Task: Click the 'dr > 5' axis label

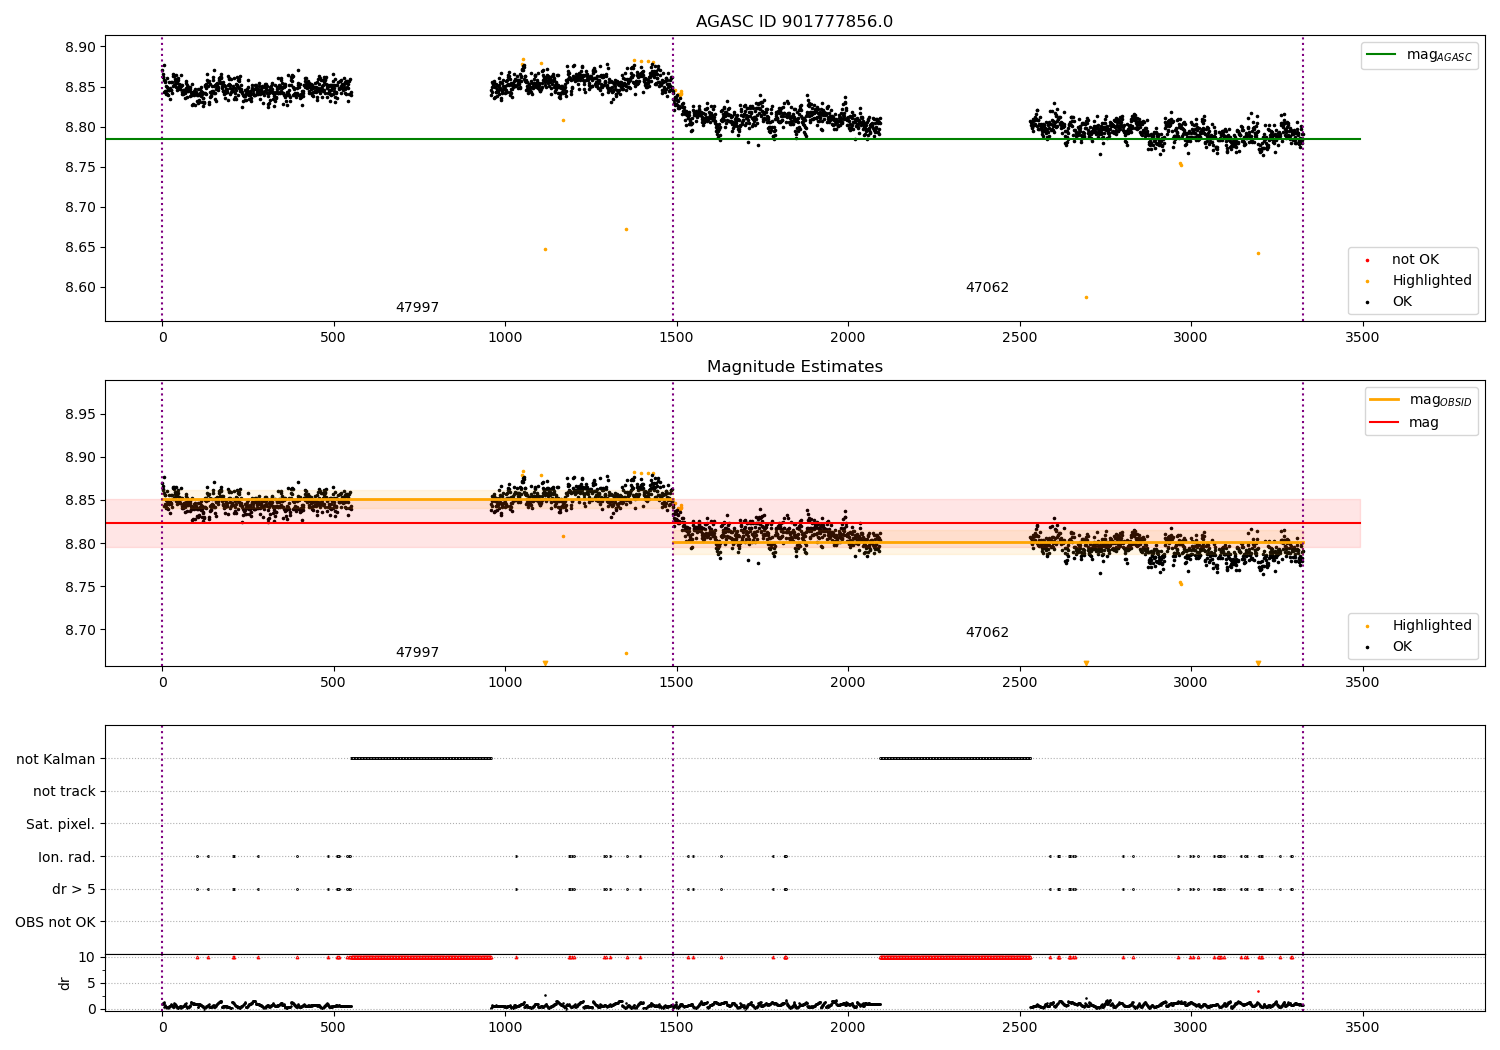Action: [74, 890]
